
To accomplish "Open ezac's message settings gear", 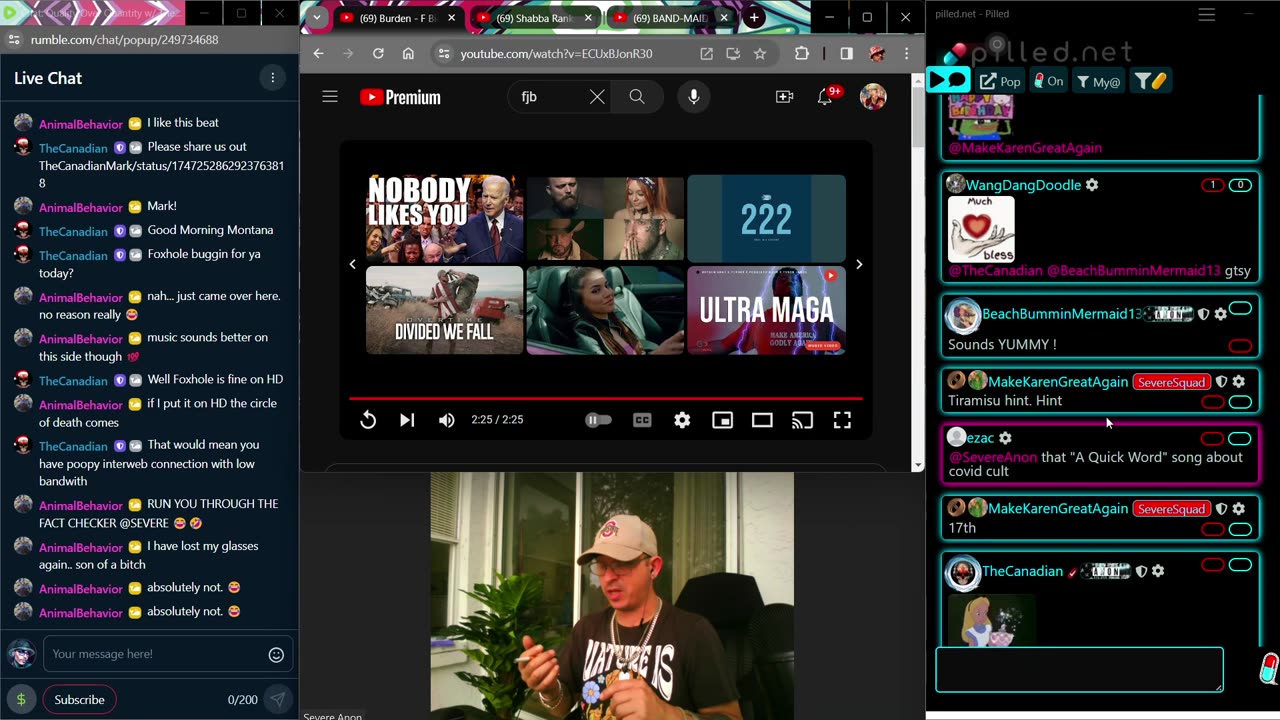I will click(1005, 438).
